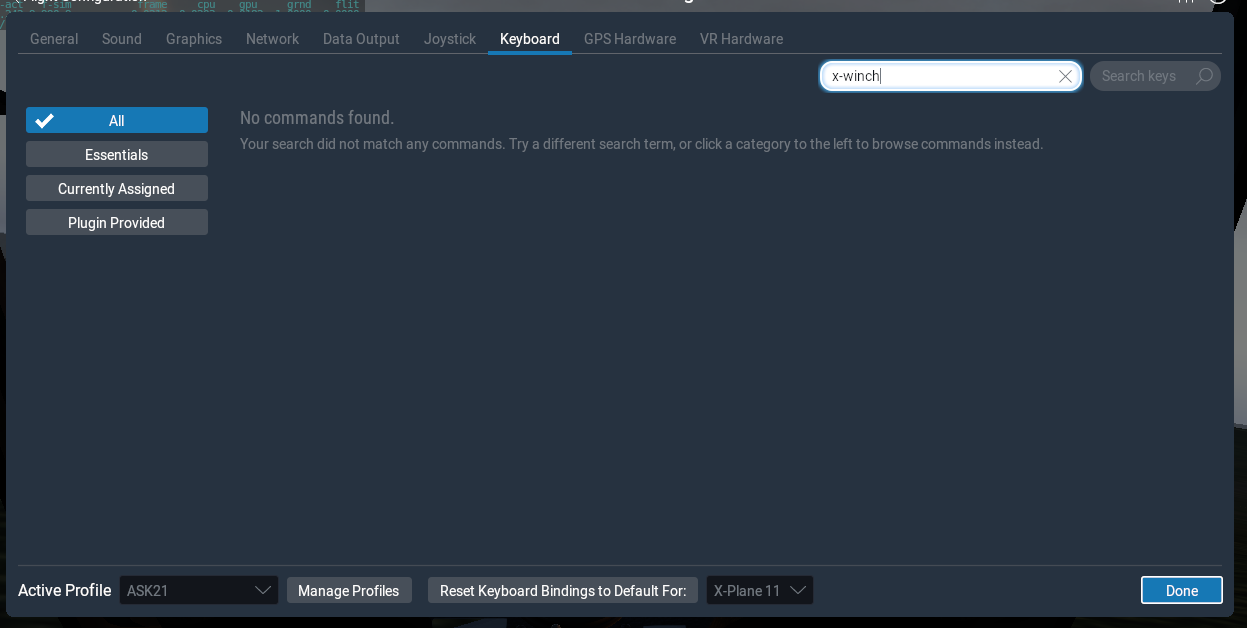Go to the Sound tab
Viewport: 1247px width, 628px height.
click(x=121, y=39)
